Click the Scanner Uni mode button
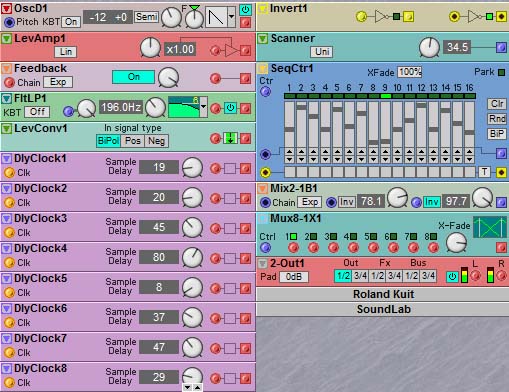Viewport: 509px width, 392px height. (x=322, y=52)
